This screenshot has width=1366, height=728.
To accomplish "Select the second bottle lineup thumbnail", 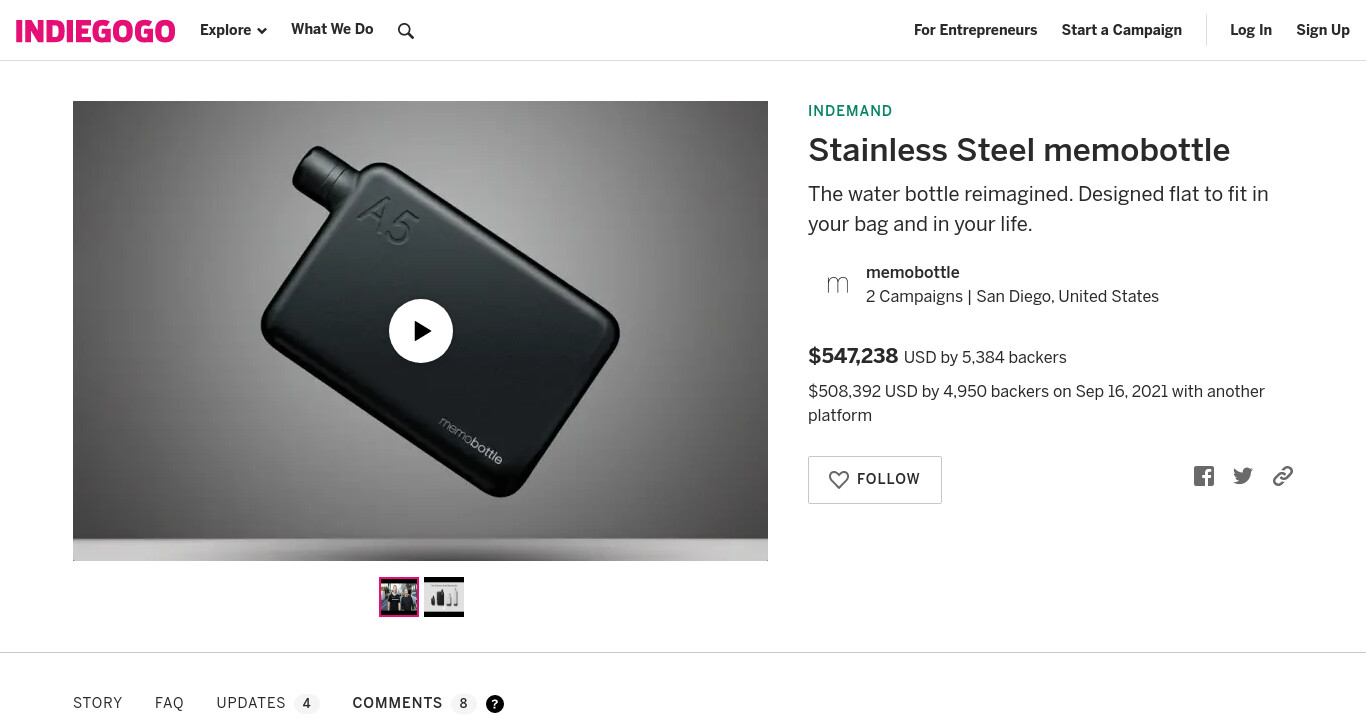I will [444, 597].
